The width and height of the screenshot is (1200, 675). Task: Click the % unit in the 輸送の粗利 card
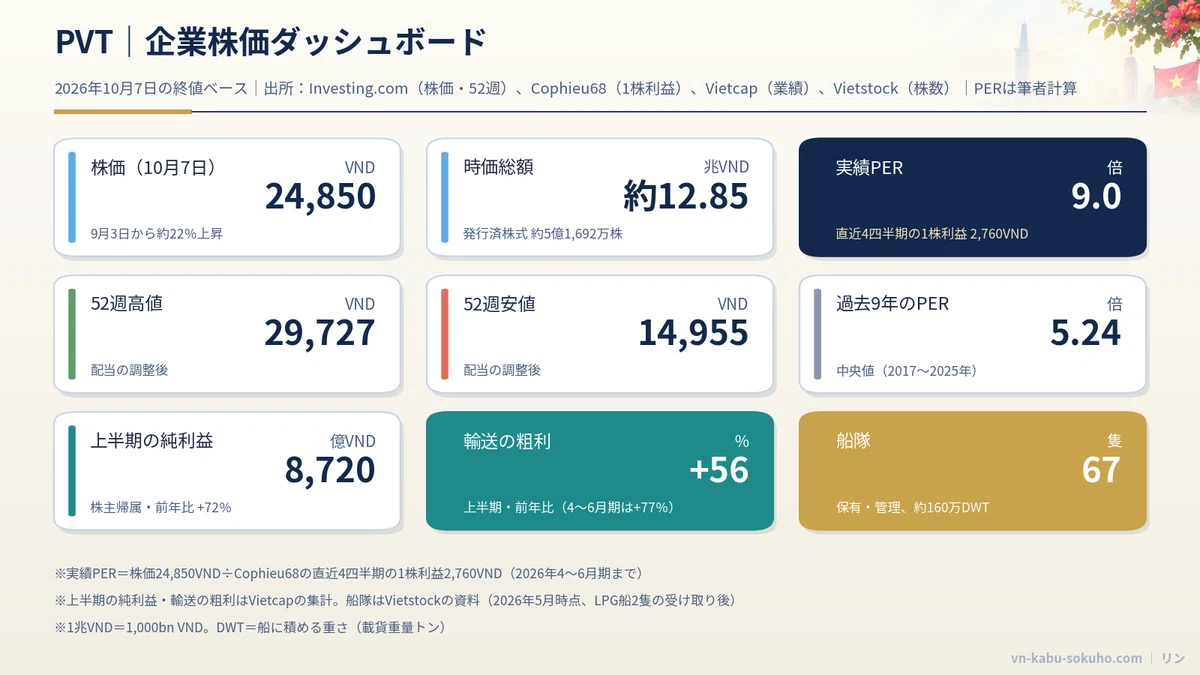(x=742, y=441)
